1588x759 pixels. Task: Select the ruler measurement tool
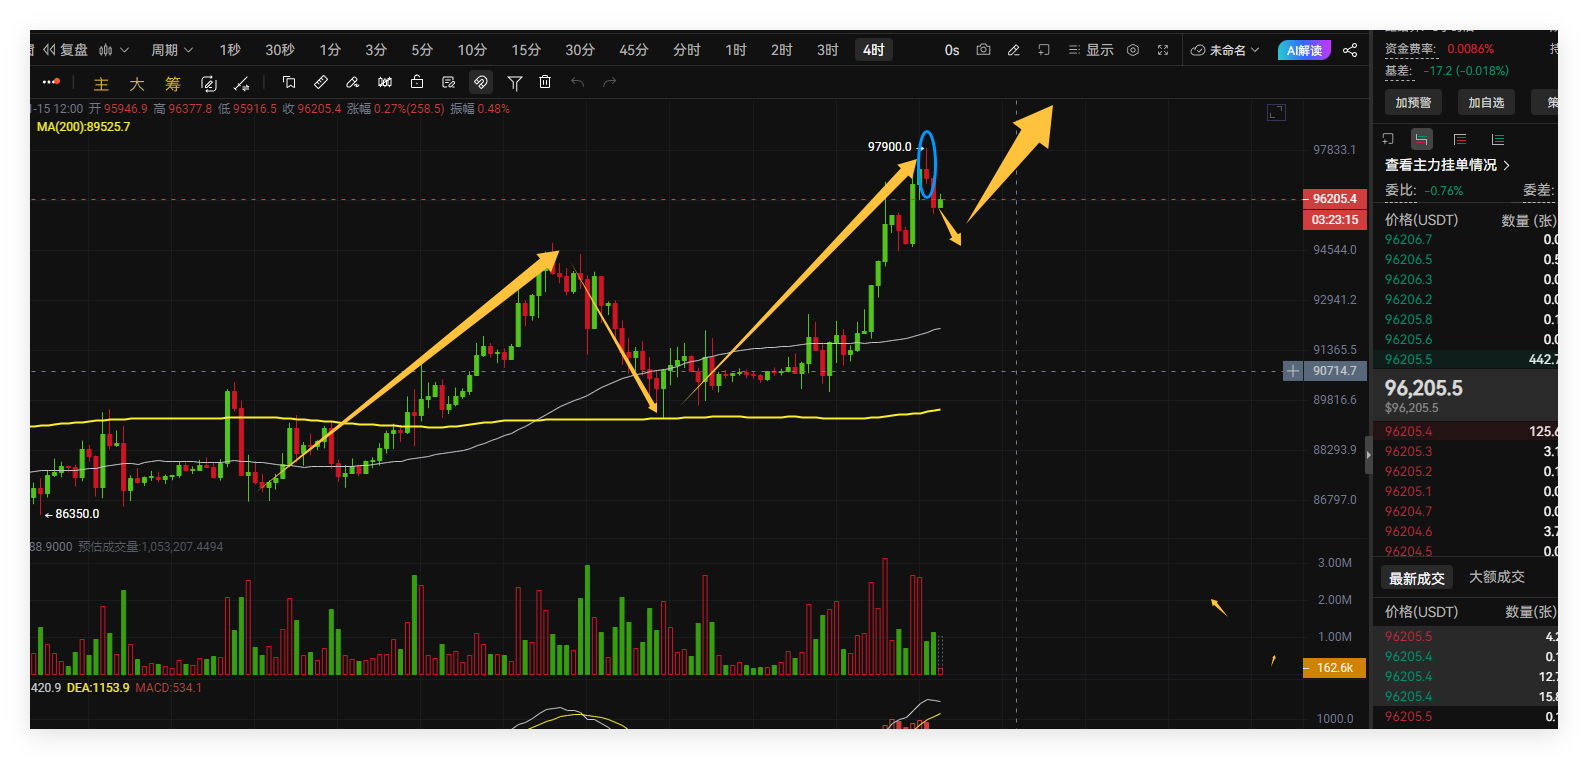321,82
